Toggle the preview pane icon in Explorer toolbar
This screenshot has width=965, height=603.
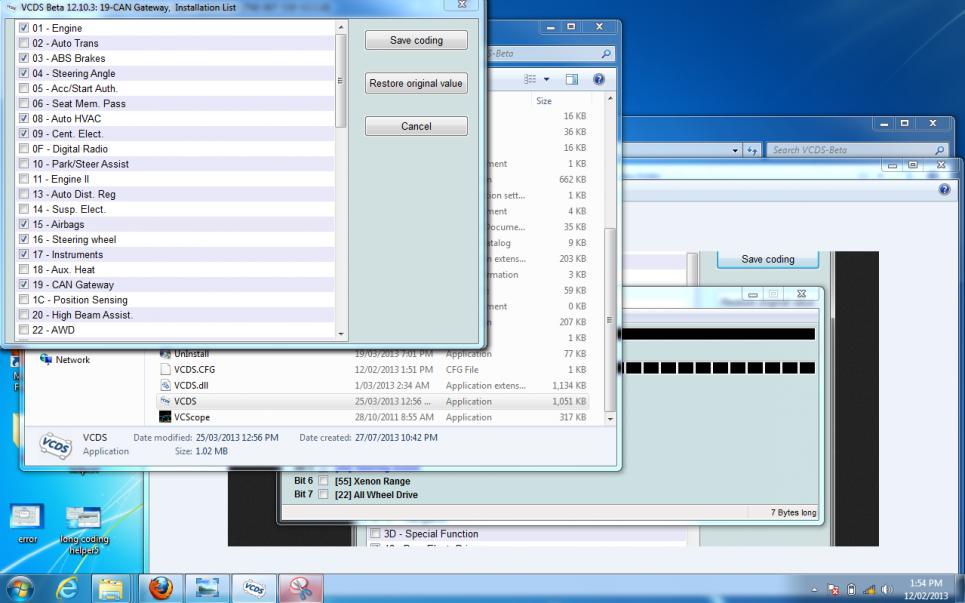[571, 79]
